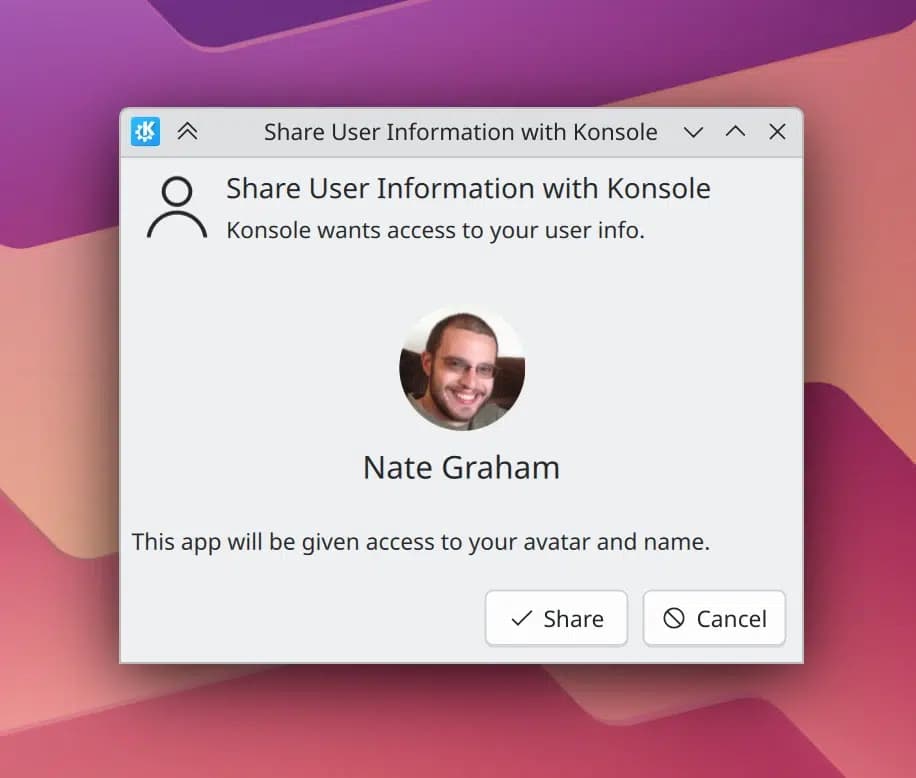Click the title bar caption text
This screenshot has height=778, width=916.
(460, 132)
